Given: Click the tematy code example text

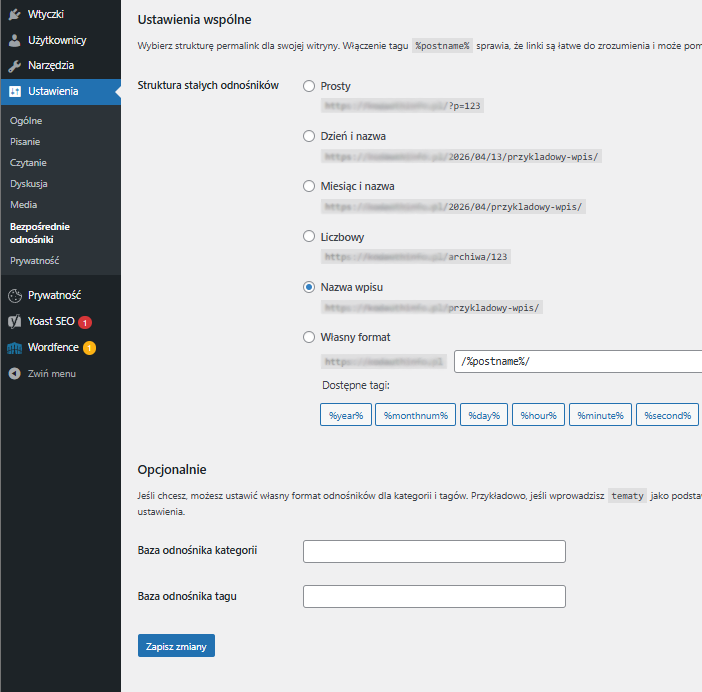Looking at the screenshot, I should pos(627,496).
